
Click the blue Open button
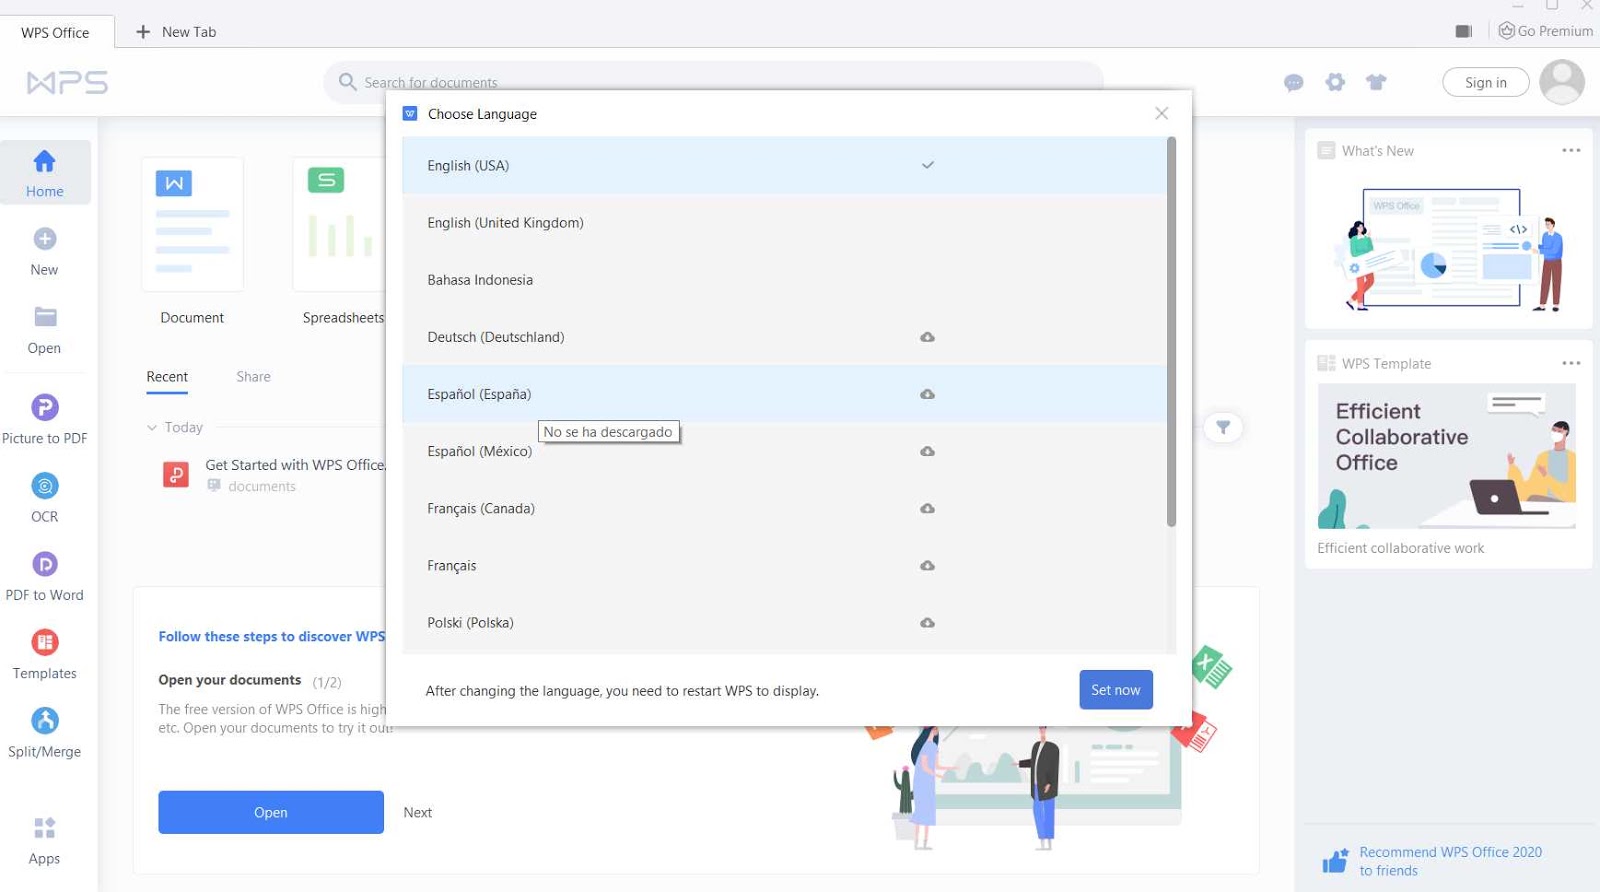pyautogui.click(x=271, y=812)
